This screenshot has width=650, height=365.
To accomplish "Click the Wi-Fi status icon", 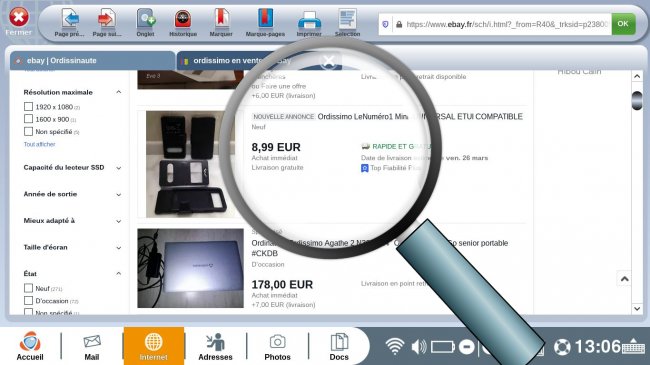I will (x=395, y=346).
